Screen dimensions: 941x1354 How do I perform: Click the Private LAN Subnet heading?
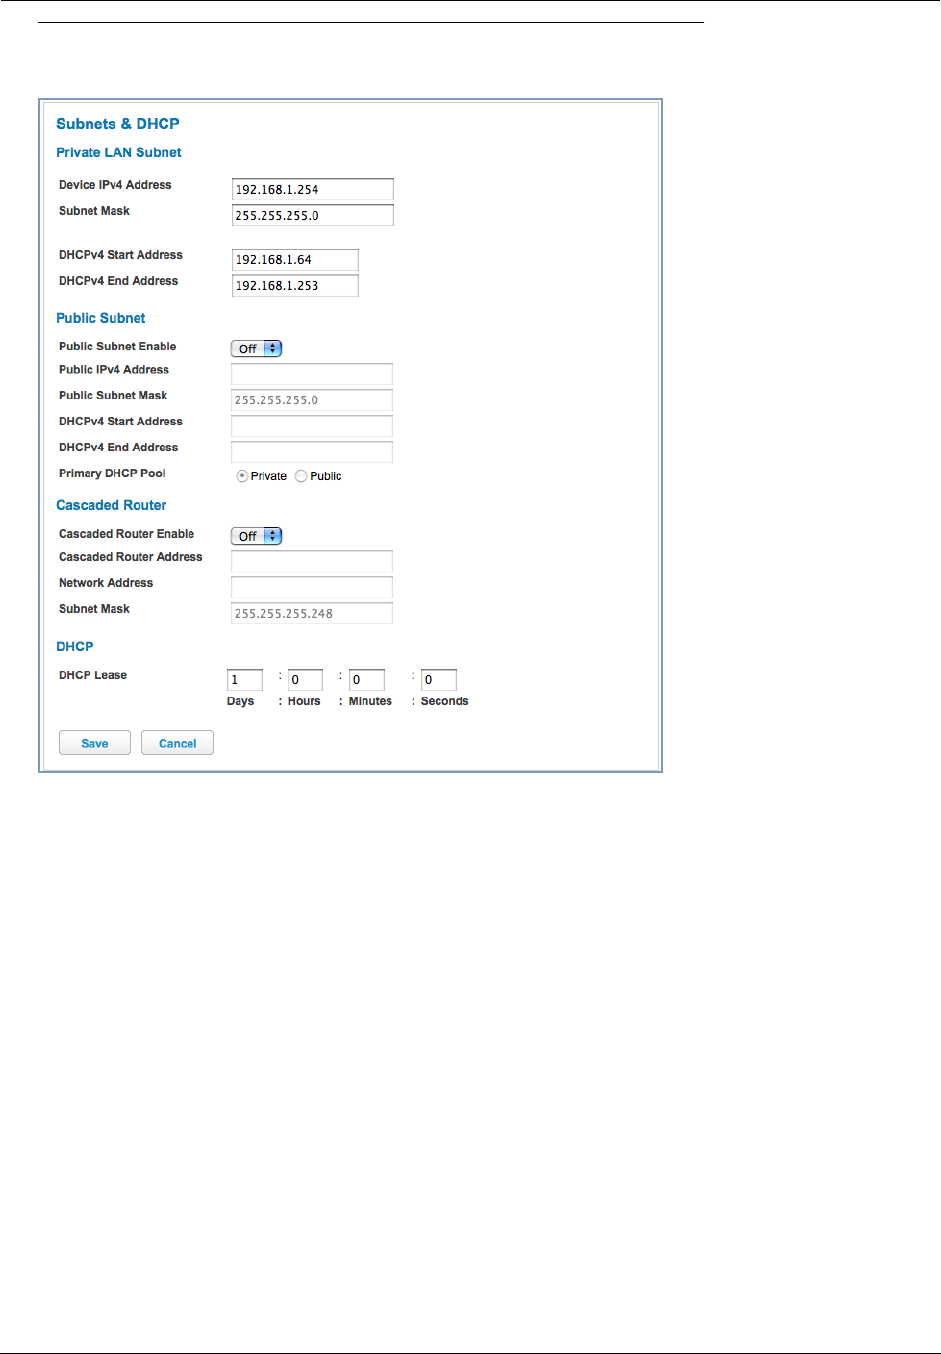(x=119, y=153)
